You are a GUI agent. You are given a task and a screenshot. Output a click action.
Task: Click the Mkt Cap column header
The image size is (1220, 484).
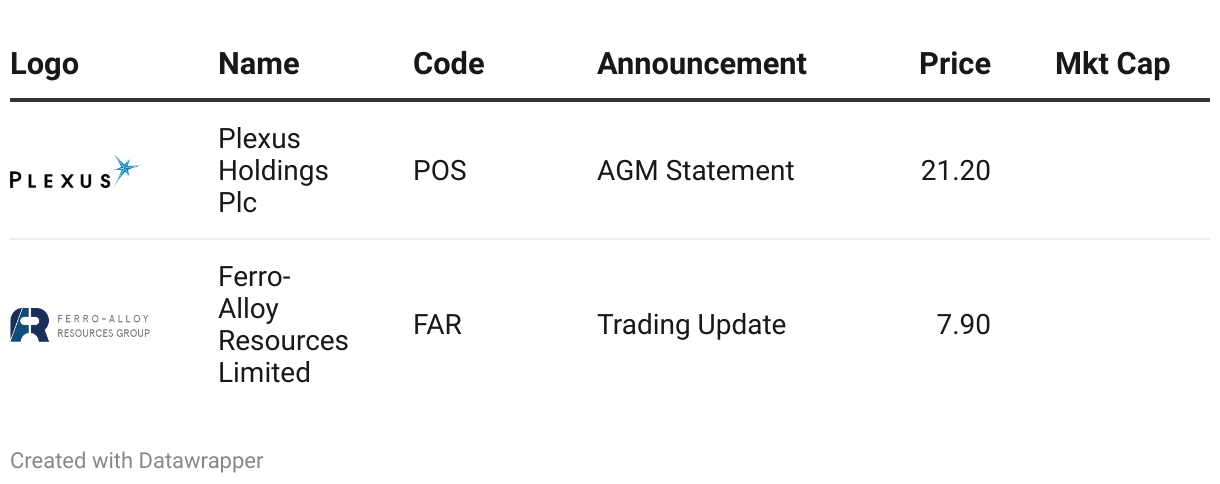[1112, 65]
